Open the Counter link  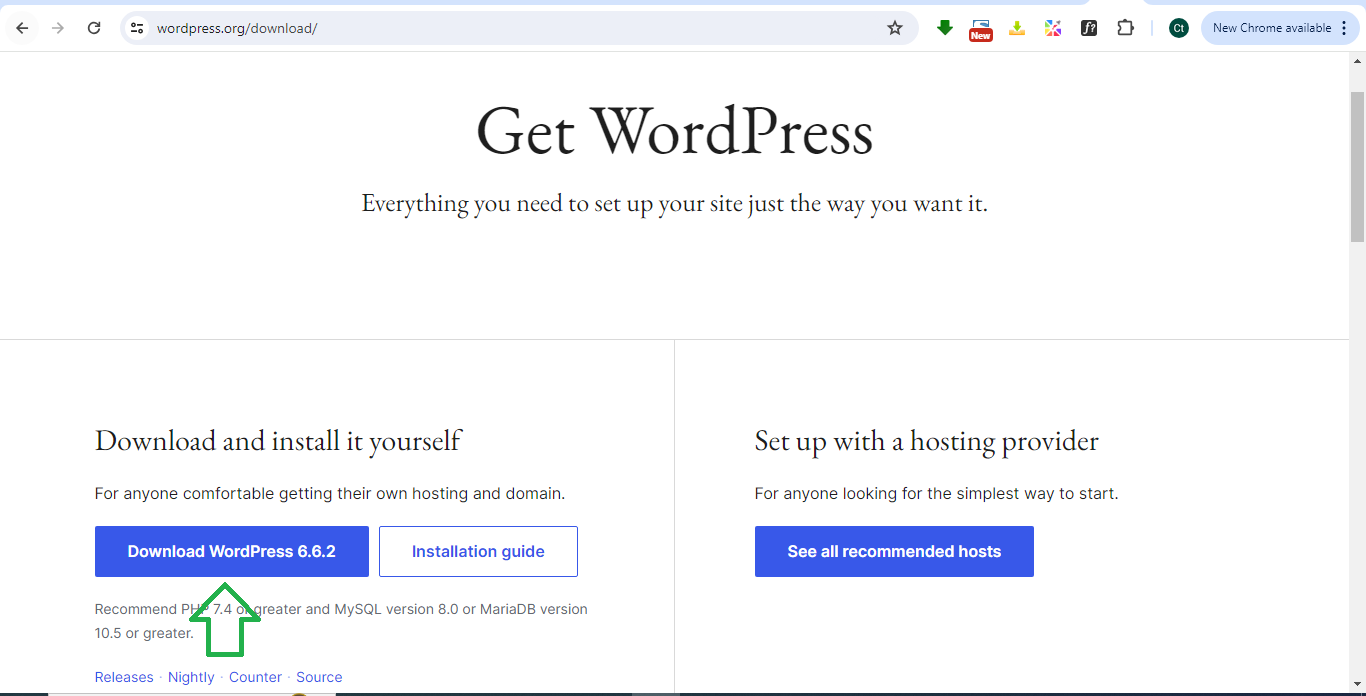click(255, 677)
